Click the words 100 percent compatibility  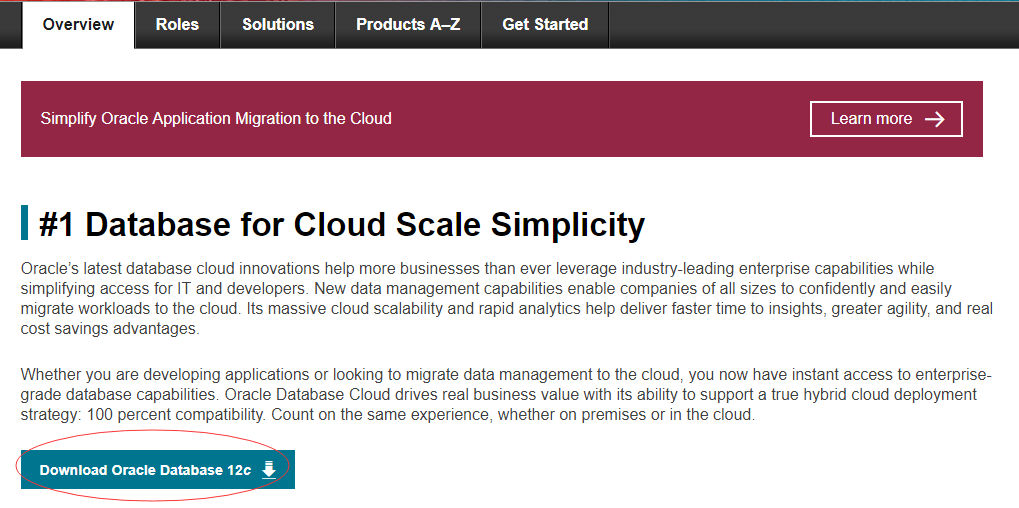click(174, 415)
